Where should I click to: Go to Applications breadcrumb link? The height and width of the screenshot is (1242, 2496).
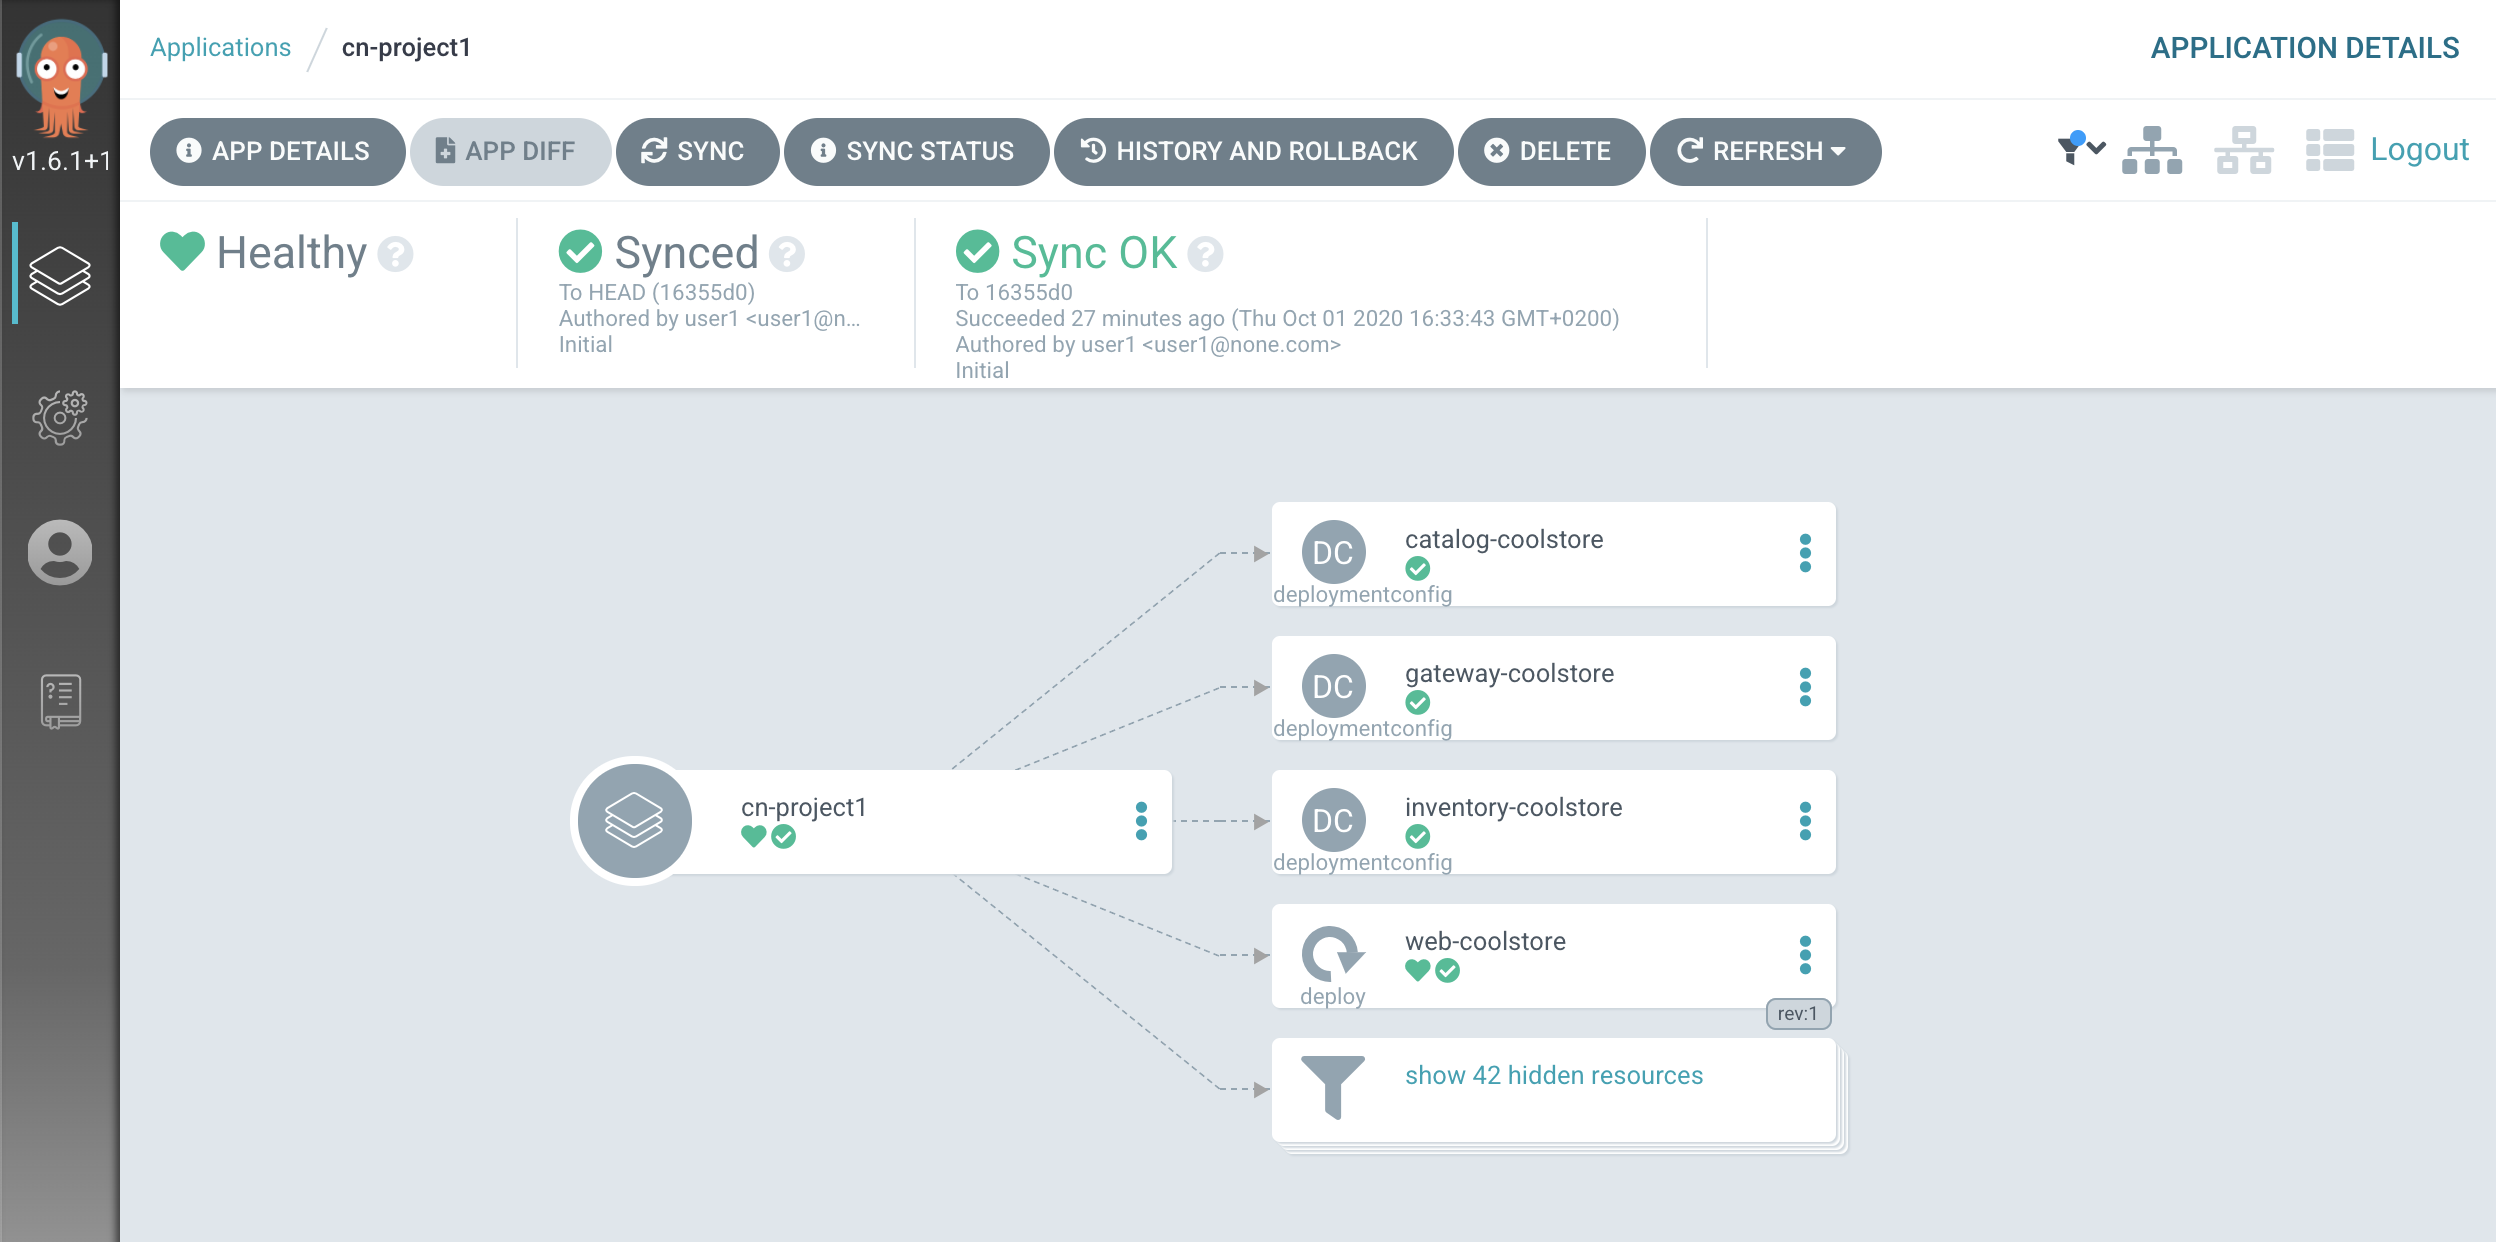[x=221, y=47]
